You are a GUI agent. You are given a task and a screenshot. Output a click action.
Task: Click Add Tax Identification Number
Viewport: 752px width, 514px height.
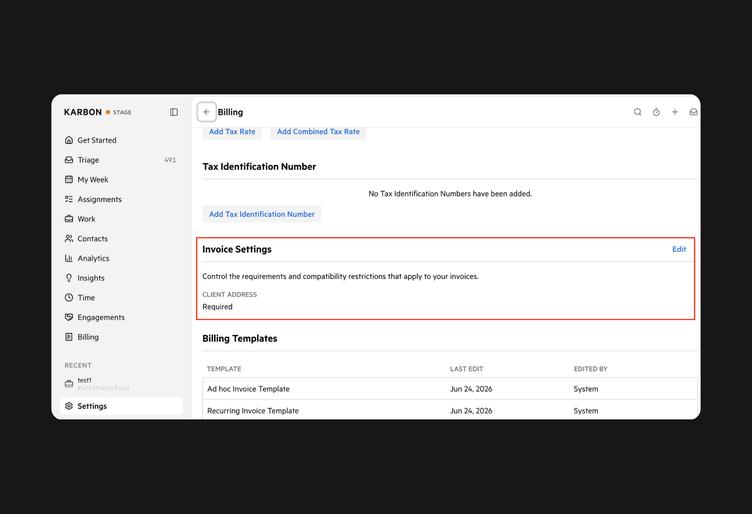point(262,214)
